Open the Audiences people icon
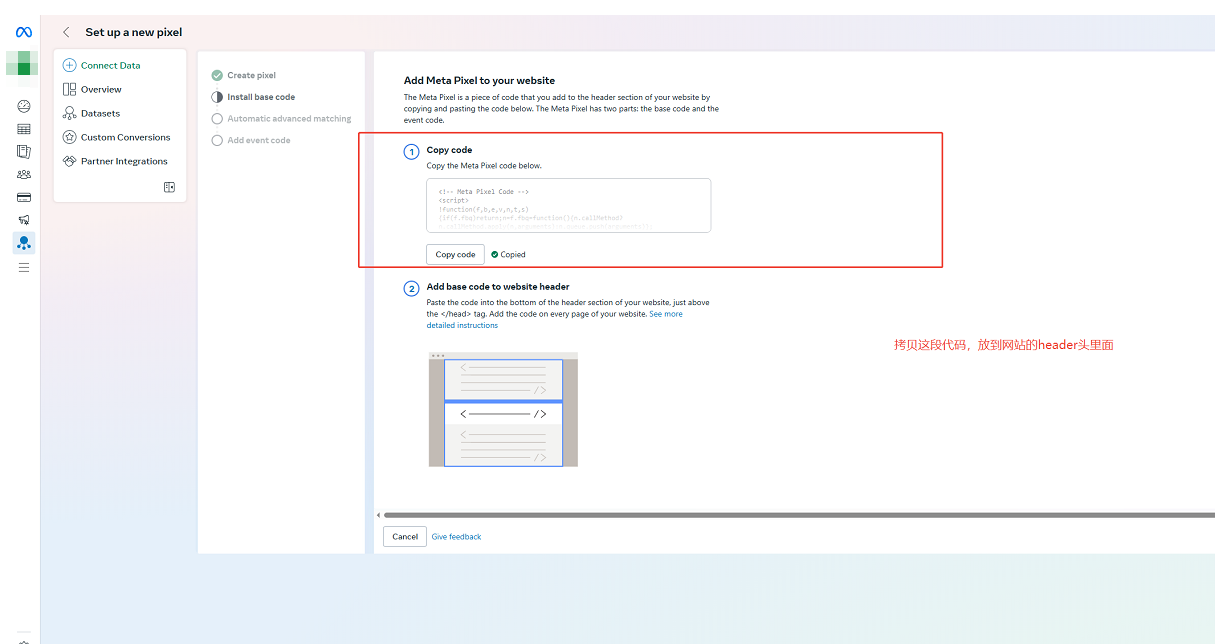 coord(24,174)
